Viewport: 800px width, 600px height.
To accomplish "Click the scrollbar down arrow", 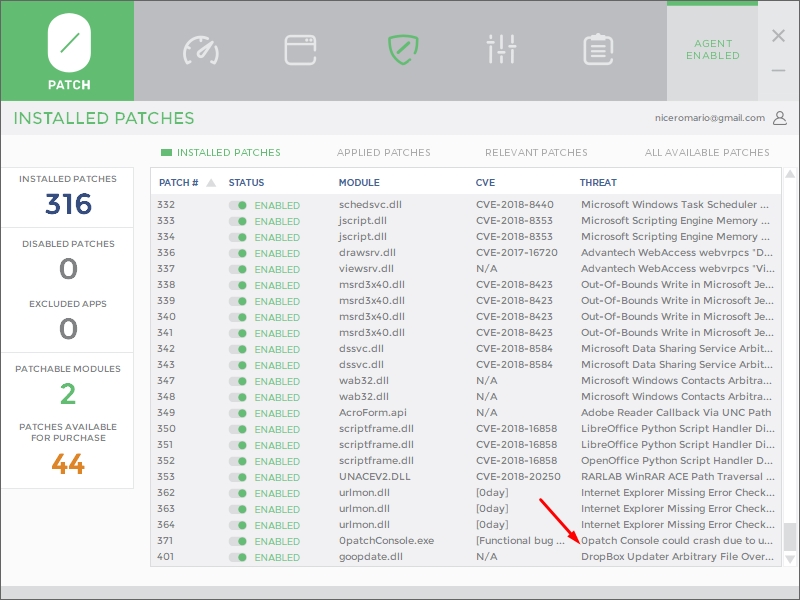I will point(790,558).
